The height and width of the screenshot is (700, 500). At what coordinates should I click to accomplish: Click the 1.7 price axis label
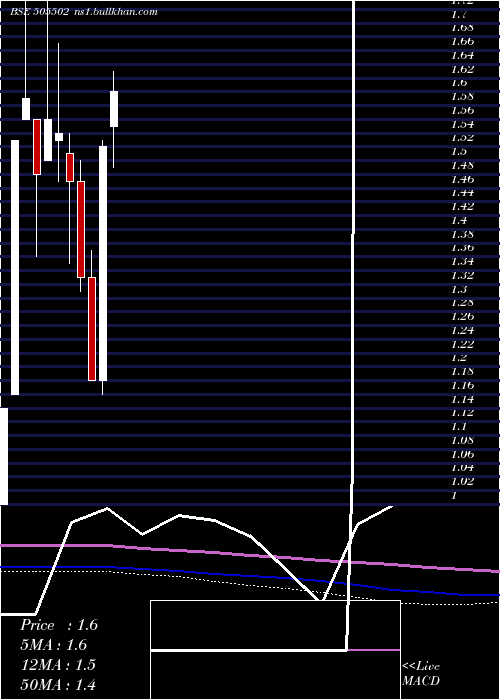459,15
